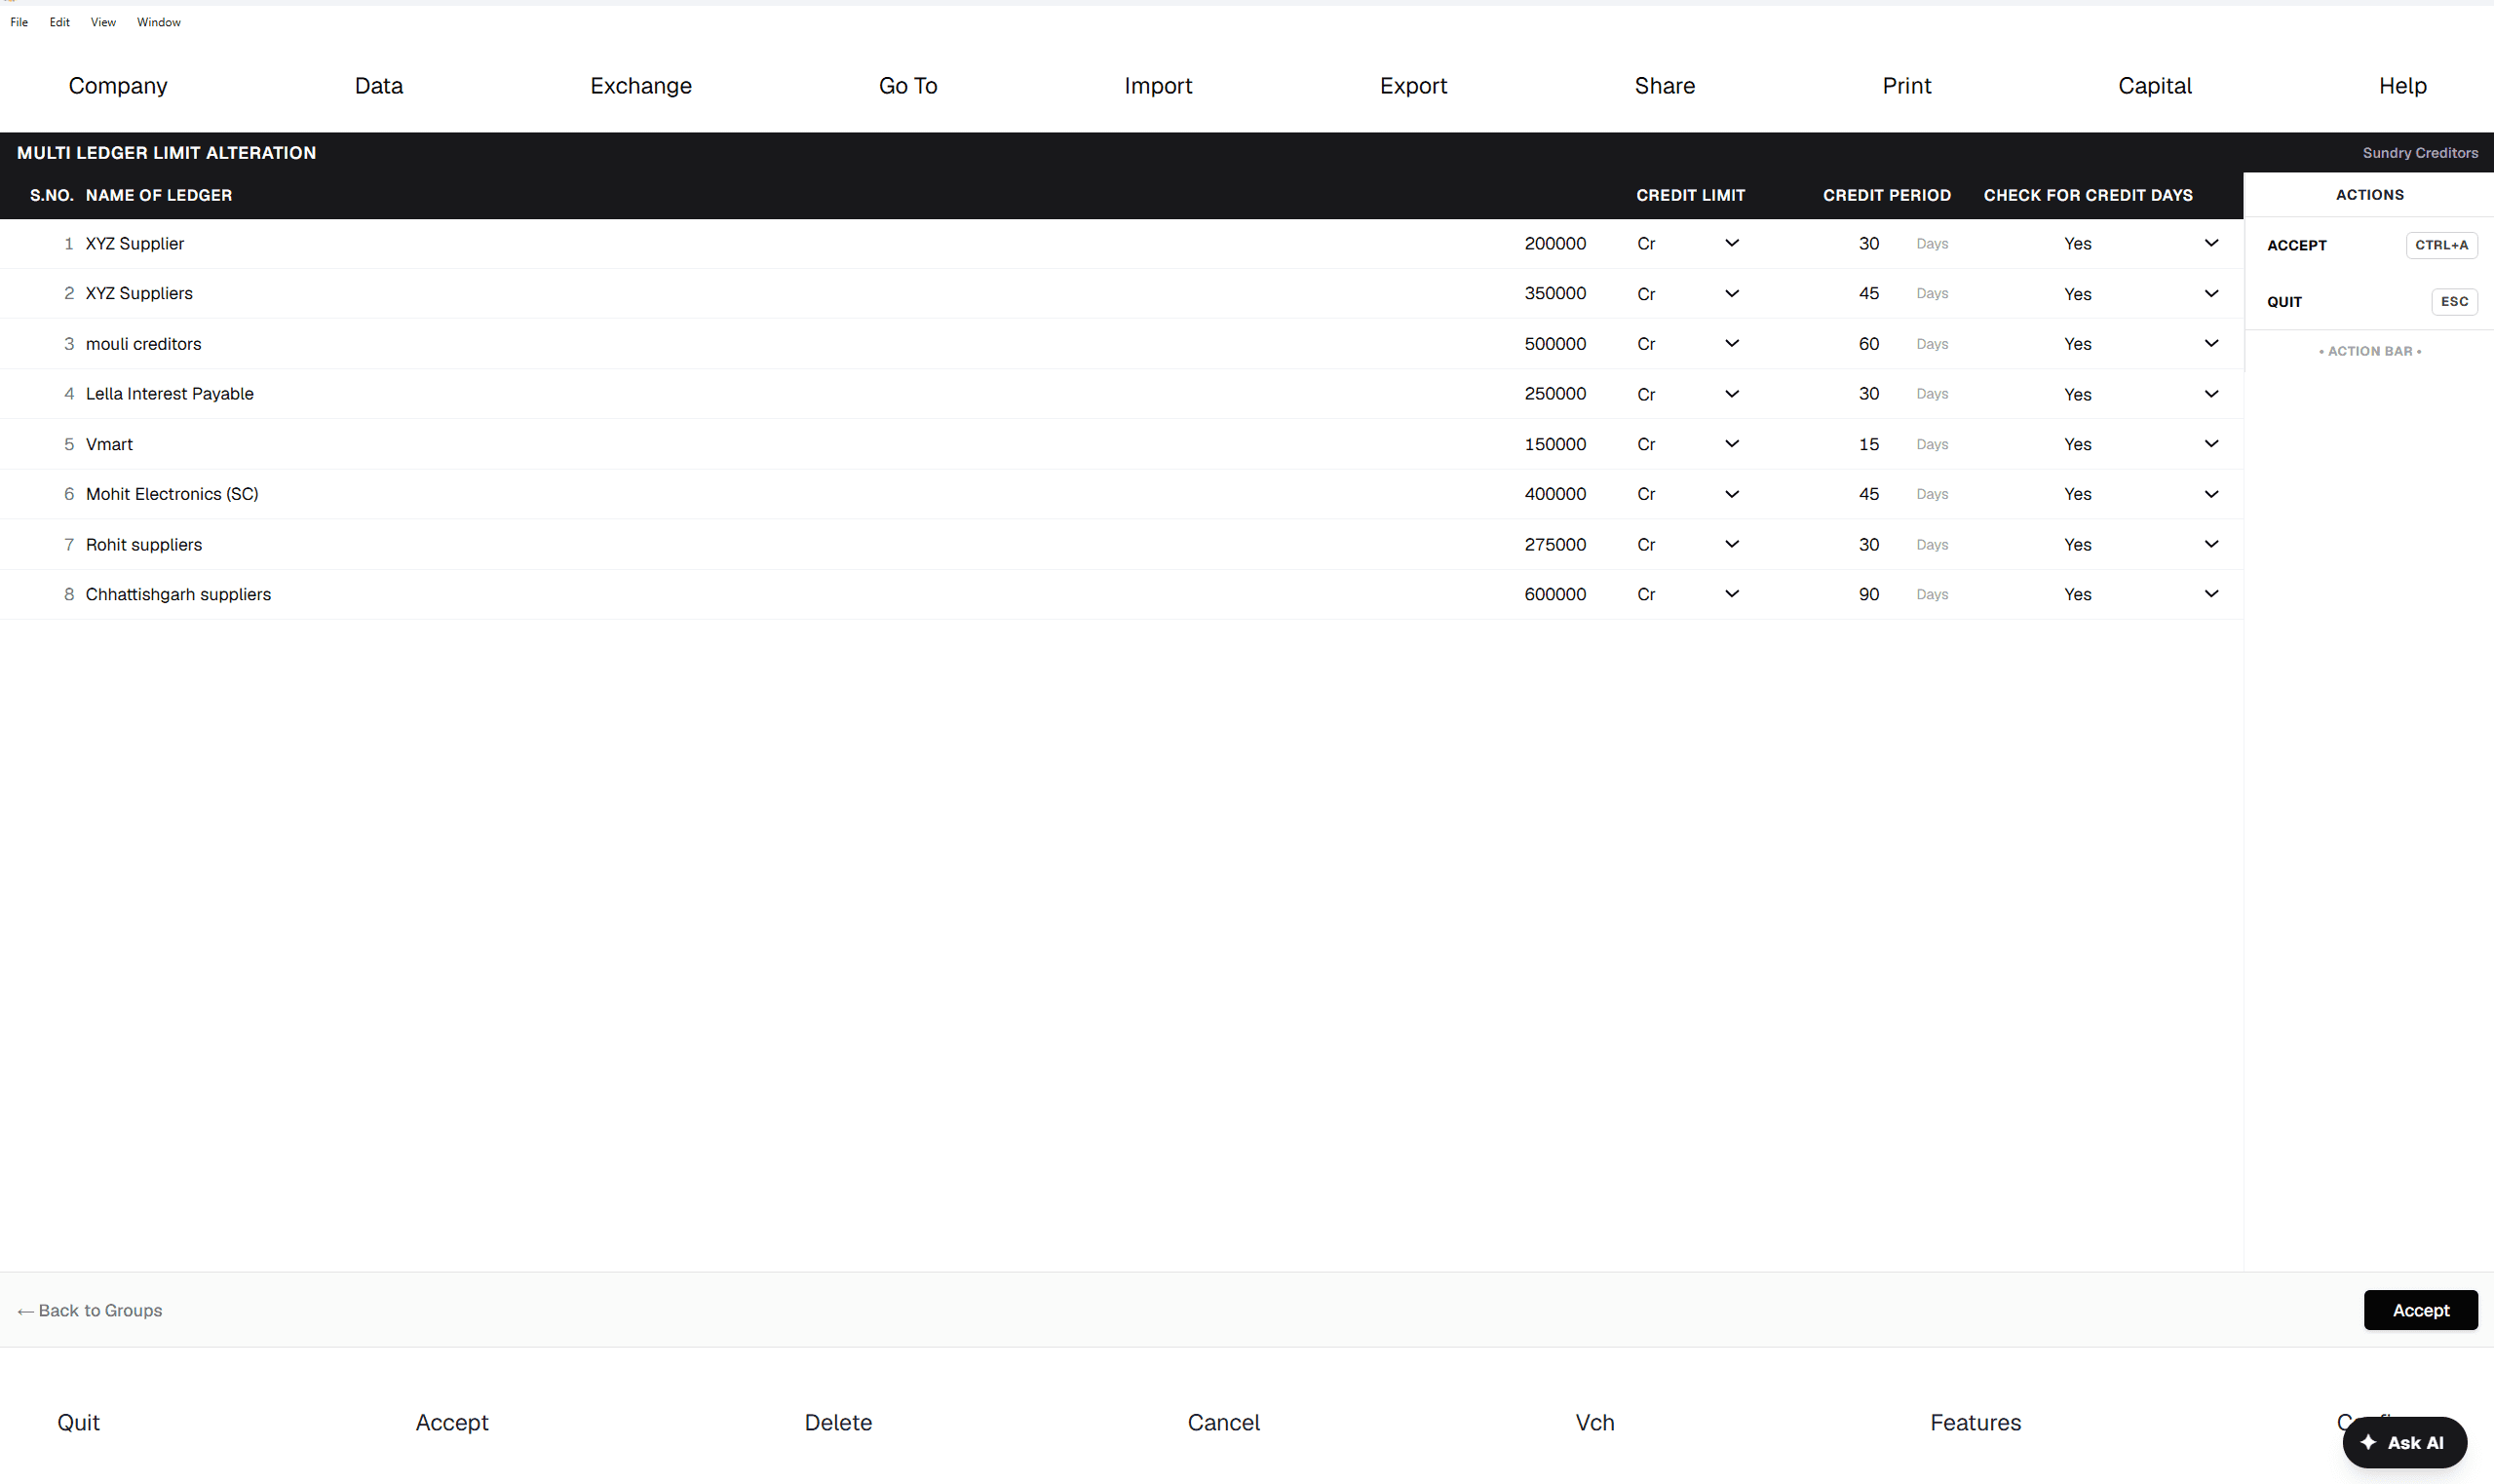
Task: Open the Help top menu
Action: (2403, 86)
